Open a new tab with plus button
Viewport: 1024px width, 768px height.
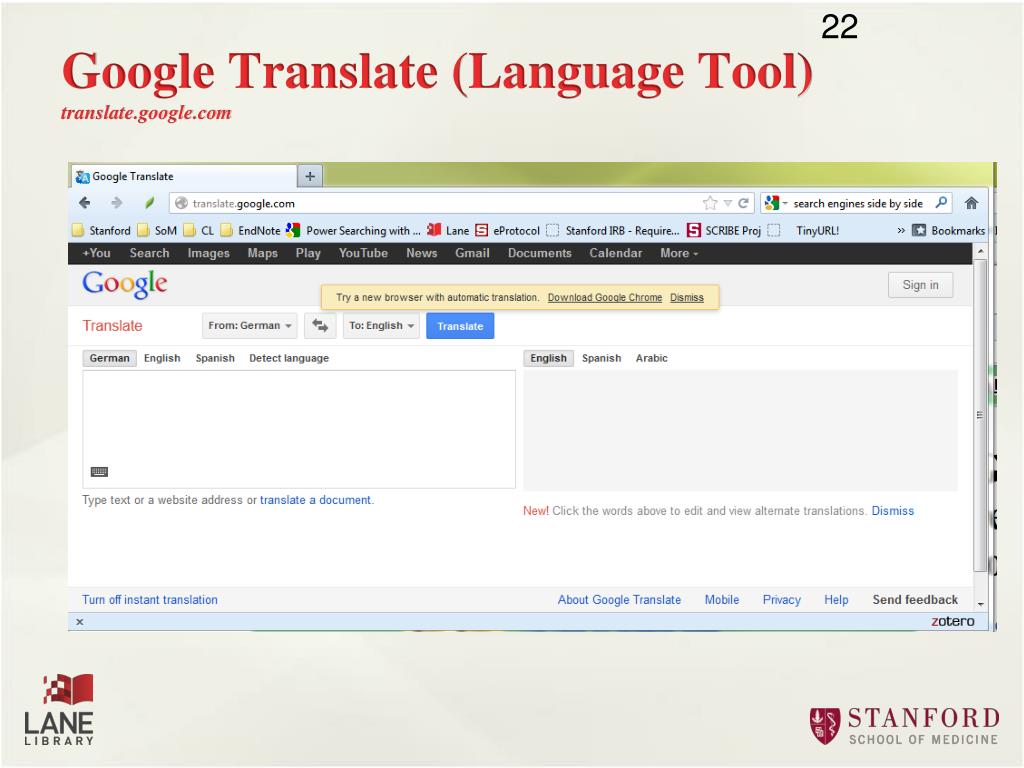tap(310, 176)
